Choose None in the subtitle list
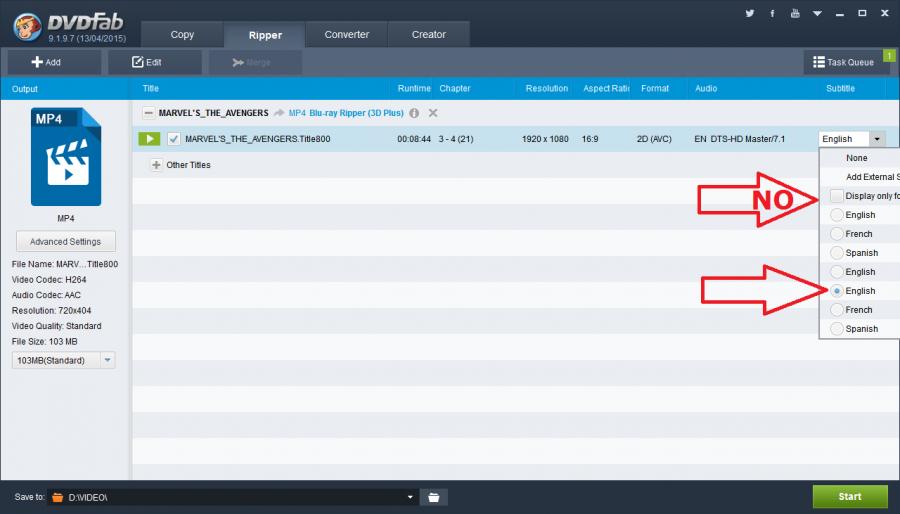Screen dimensions: 900x514 point(857,158)
